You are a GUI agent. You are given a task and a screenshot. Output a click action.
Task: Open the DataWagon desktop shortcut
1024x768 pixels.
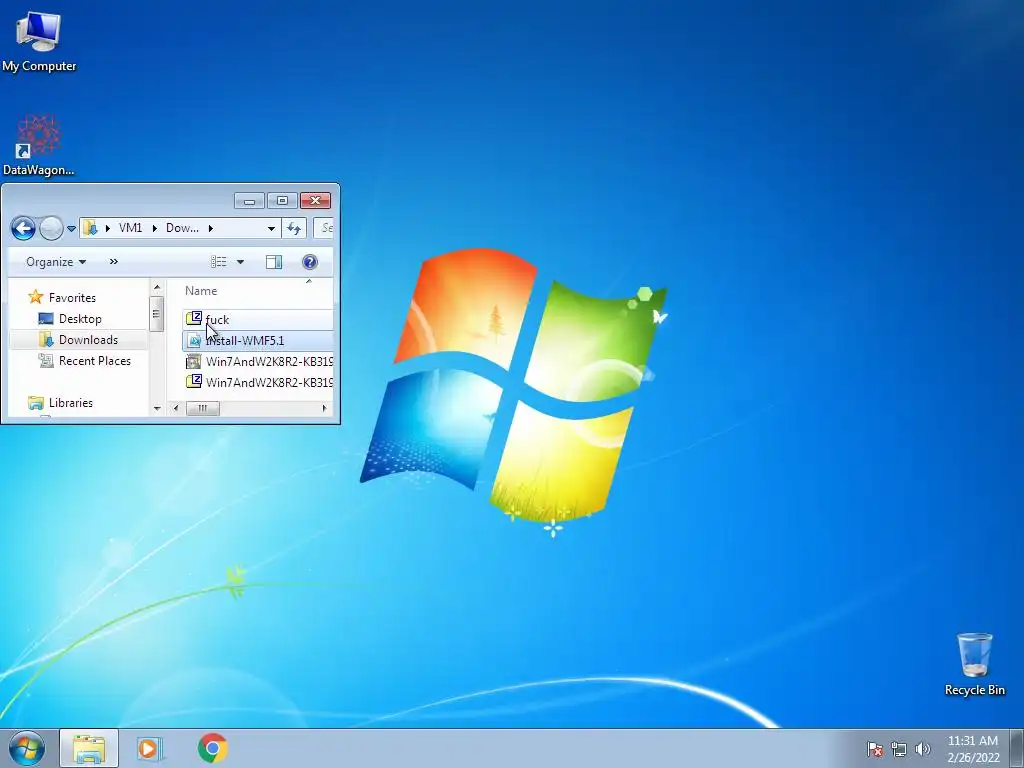pyautogui.click(x=39, y=145)
